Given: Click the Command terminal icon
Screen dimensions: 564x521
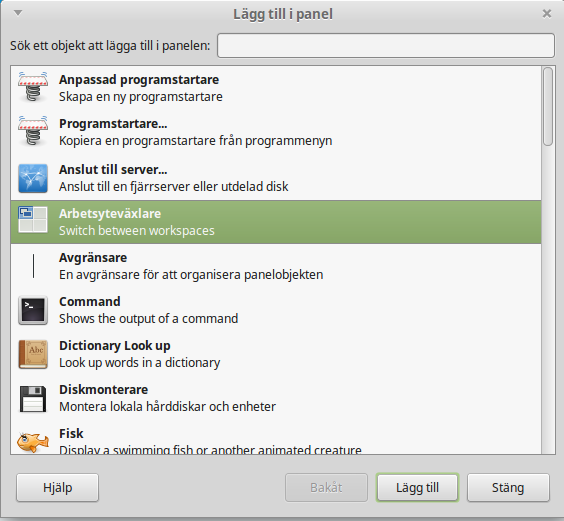Looking at the screenshot, I should click(33, 310).
